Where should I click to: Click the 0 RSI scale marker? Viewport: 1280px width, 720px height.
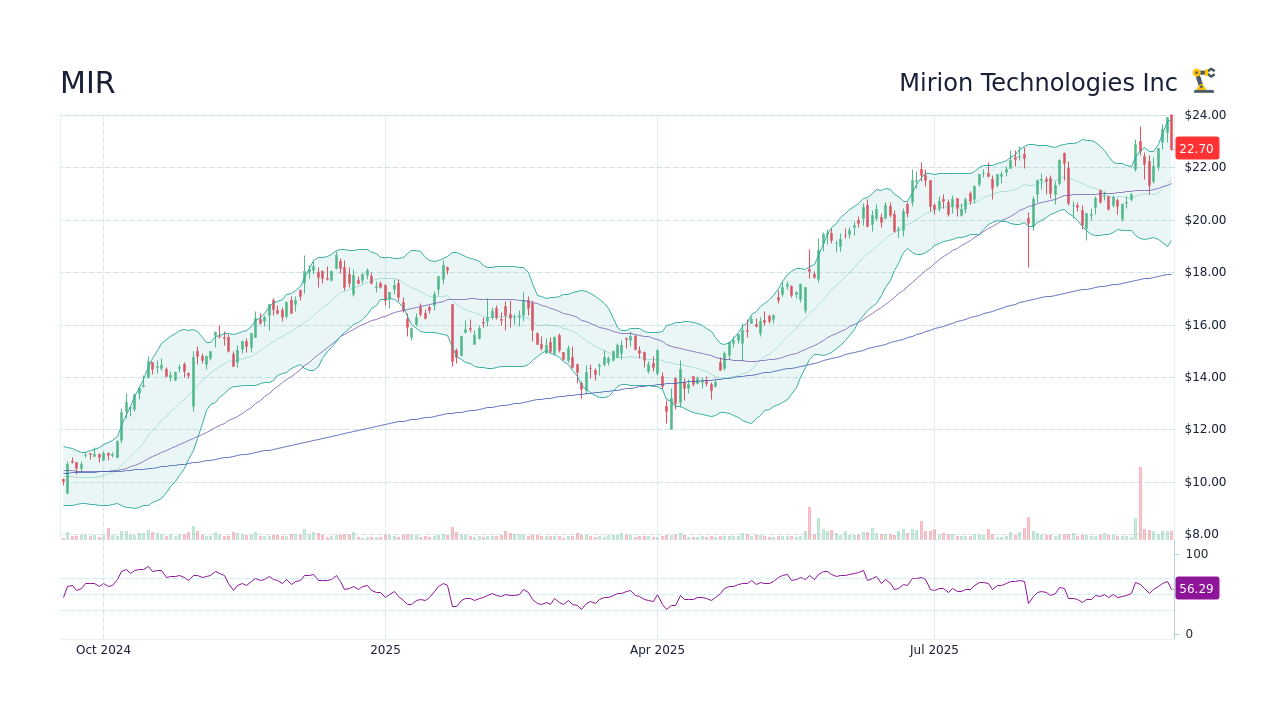pyautogui.click(x=1187, y=633)
